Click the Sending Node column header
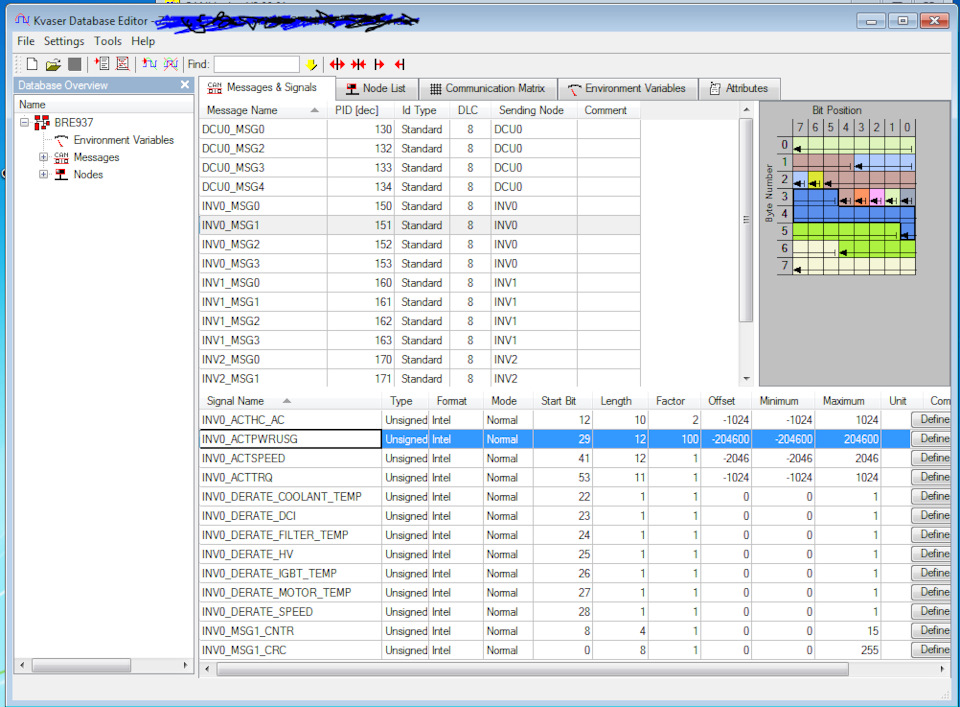Image resolution: width=960 pixels, height=707 pixels. click(534, 110)
